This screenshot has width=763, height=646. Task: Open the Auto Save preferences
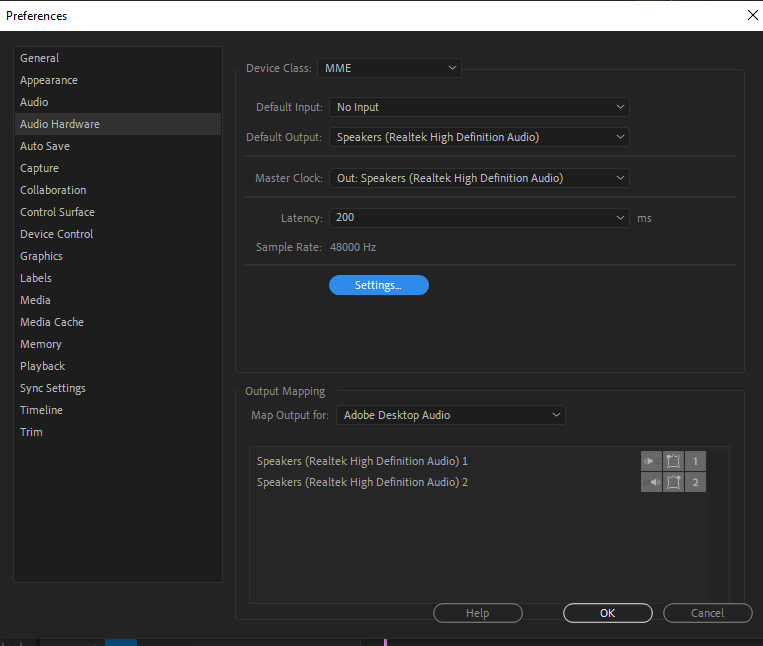(x=118, y=146)
